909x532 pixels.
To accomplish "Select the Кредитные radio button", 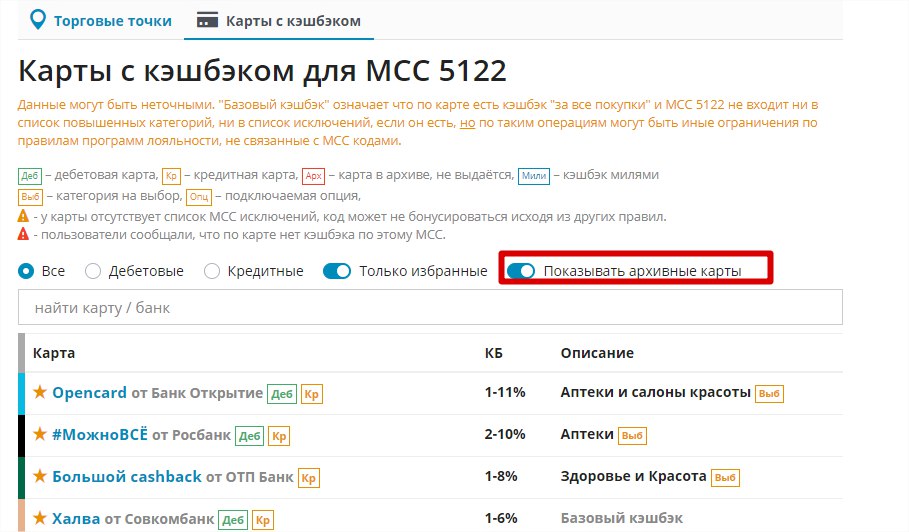I will [212, 271].
